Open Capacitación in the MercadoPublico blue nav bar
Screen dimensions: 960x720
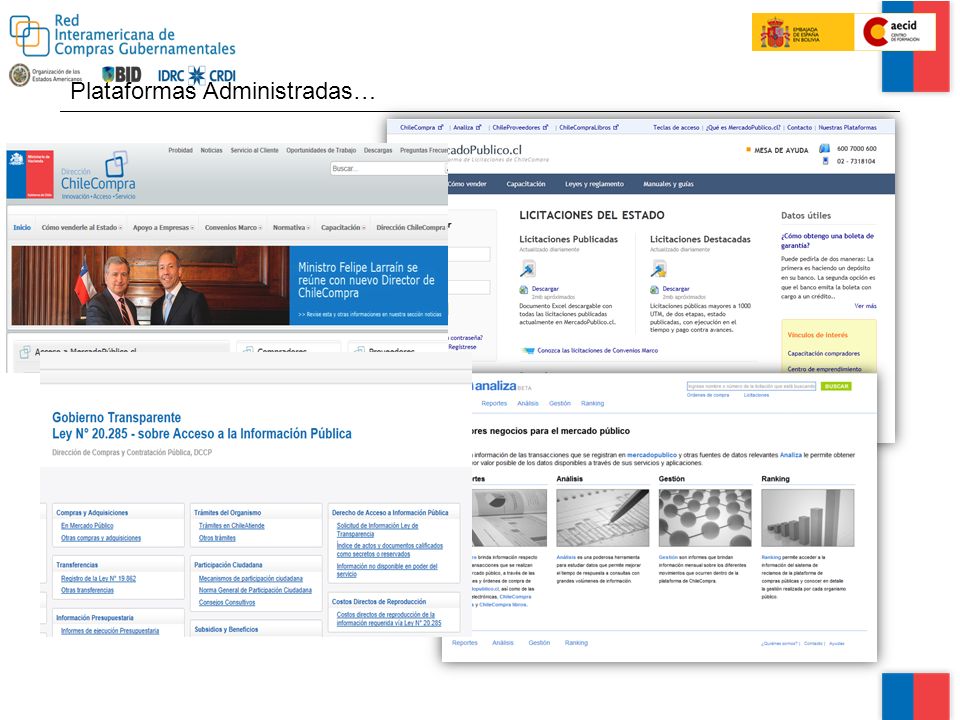[x=525, y=184]
